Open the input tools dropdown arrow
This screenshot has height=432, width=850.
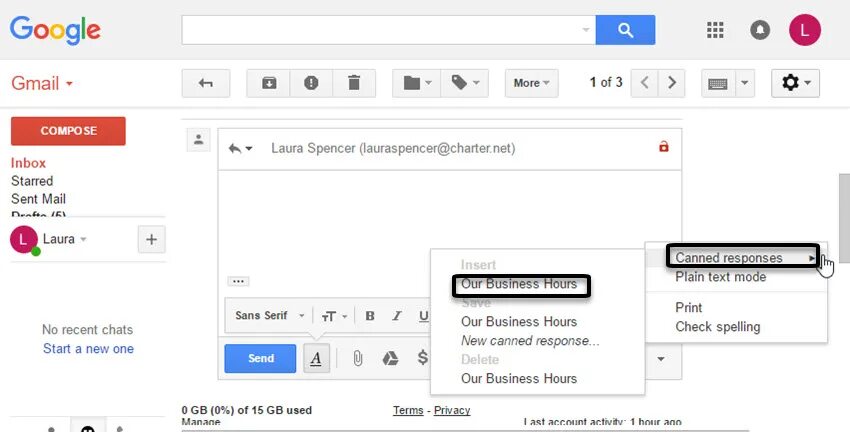click(x=744, y=83)
